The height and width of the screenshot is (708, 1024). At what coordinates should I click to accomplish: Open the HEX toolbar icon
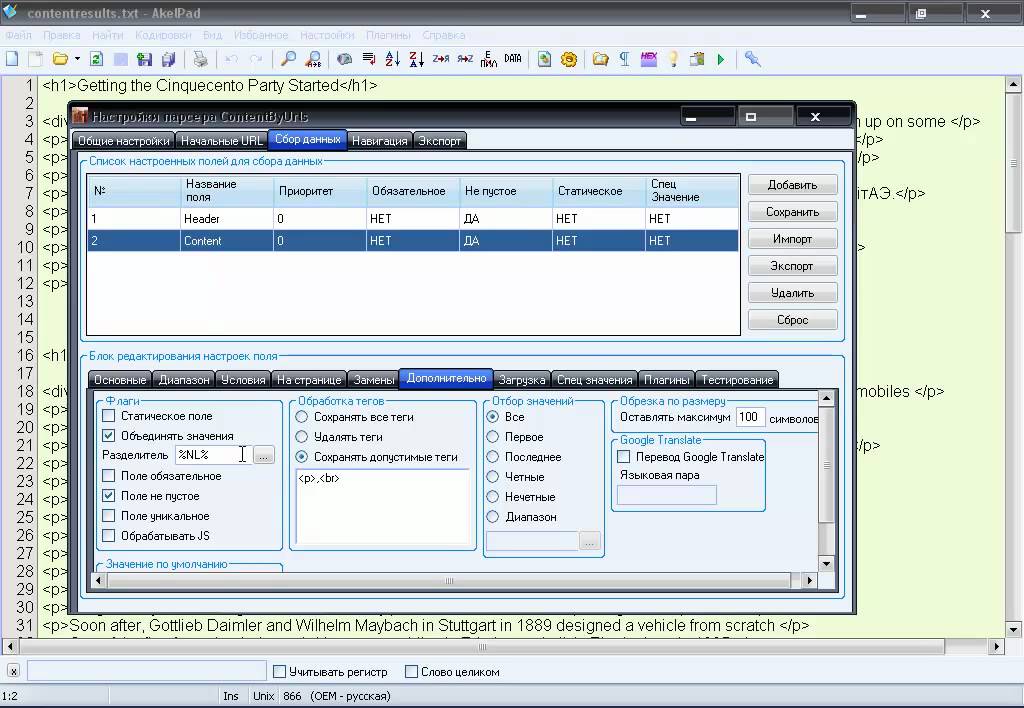click(648, 59)
